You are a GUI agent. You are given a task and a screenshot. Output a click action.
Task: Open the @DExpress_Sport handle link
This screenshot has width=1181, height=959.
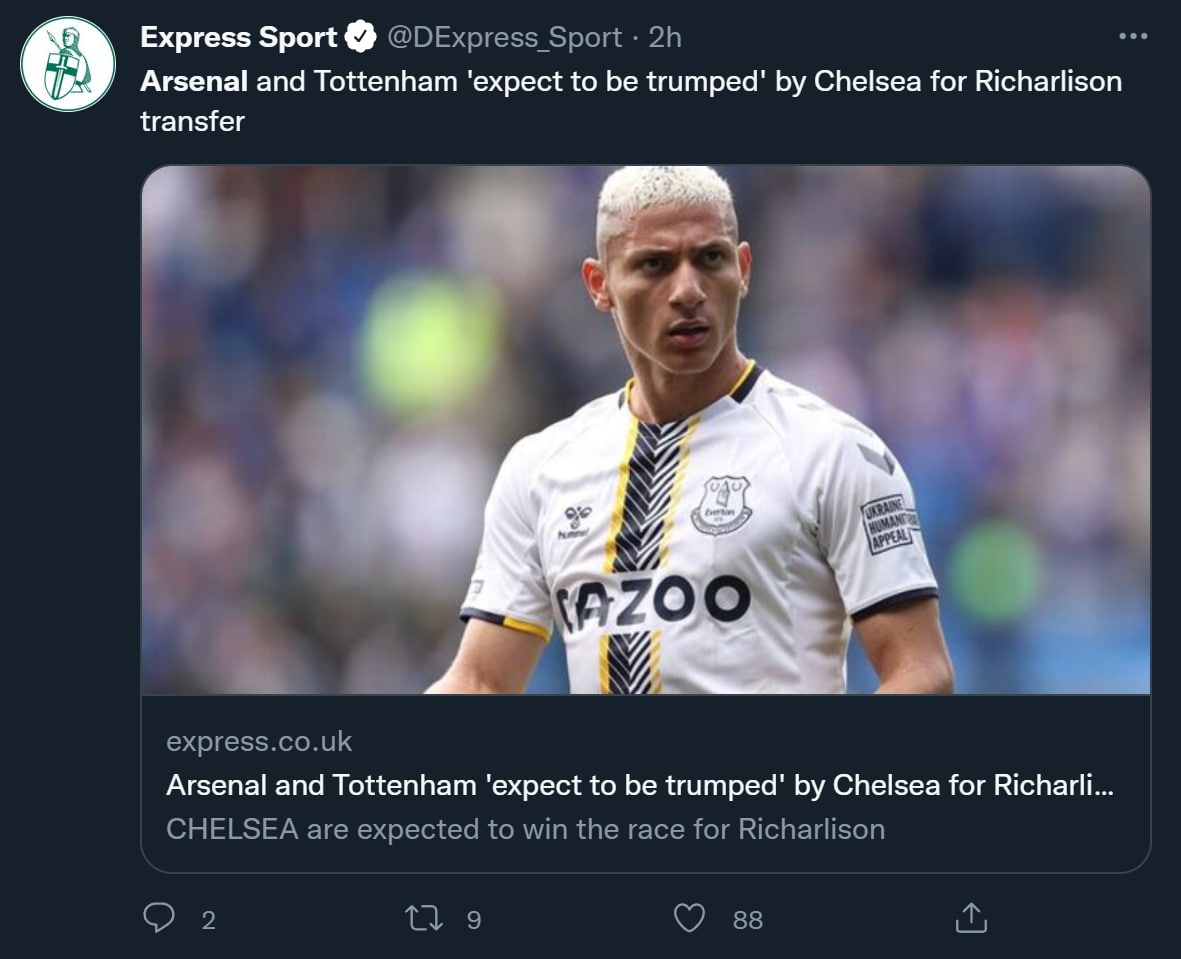pos(504,38)
